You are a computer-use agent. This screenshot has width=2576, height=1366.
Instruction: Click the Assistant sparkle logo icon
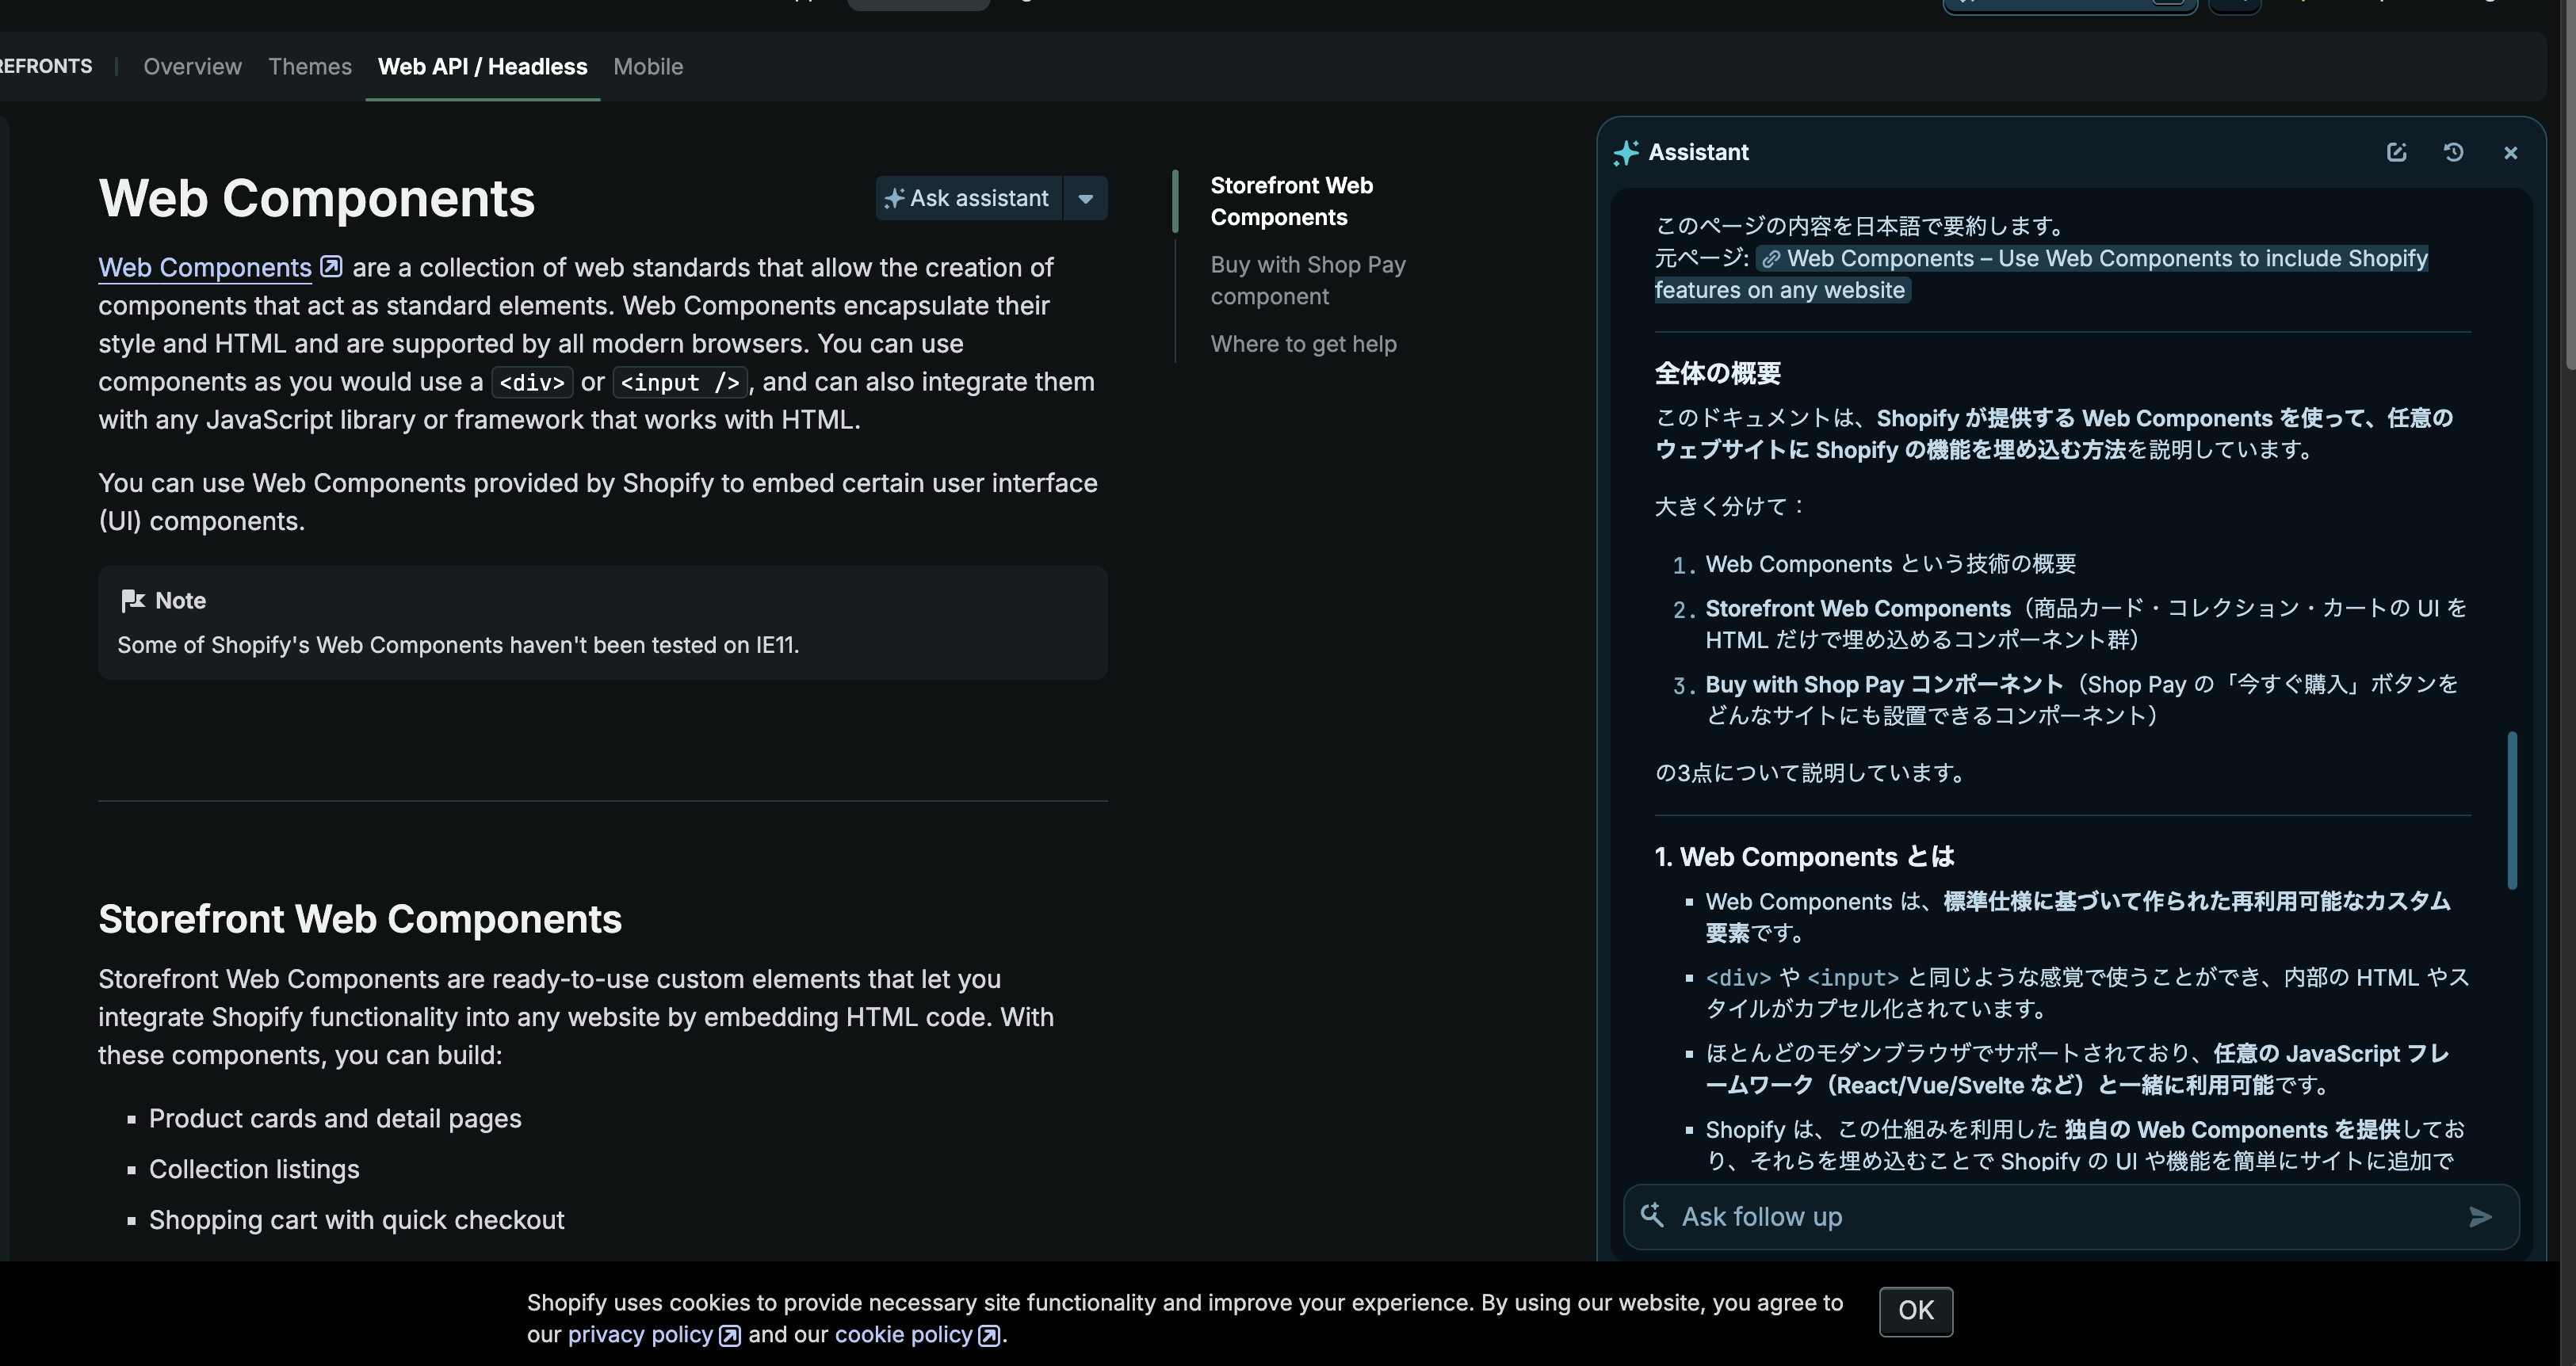[1626, 153]
